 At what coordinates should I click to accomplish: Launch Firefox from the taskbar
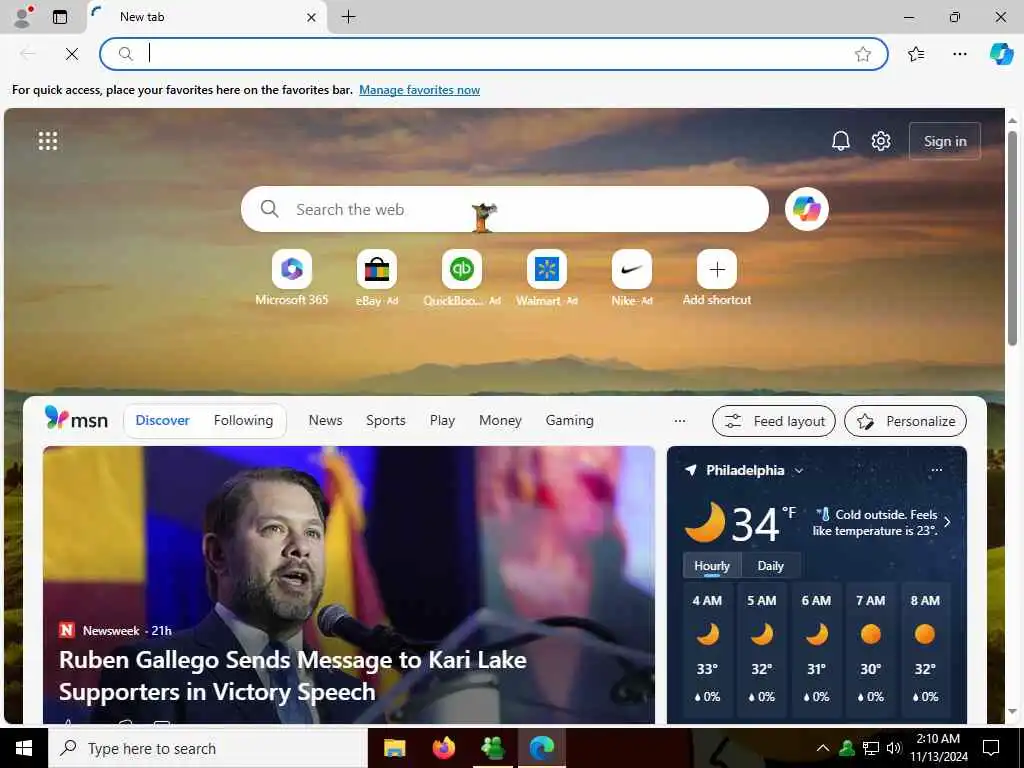tap(444, 748)
